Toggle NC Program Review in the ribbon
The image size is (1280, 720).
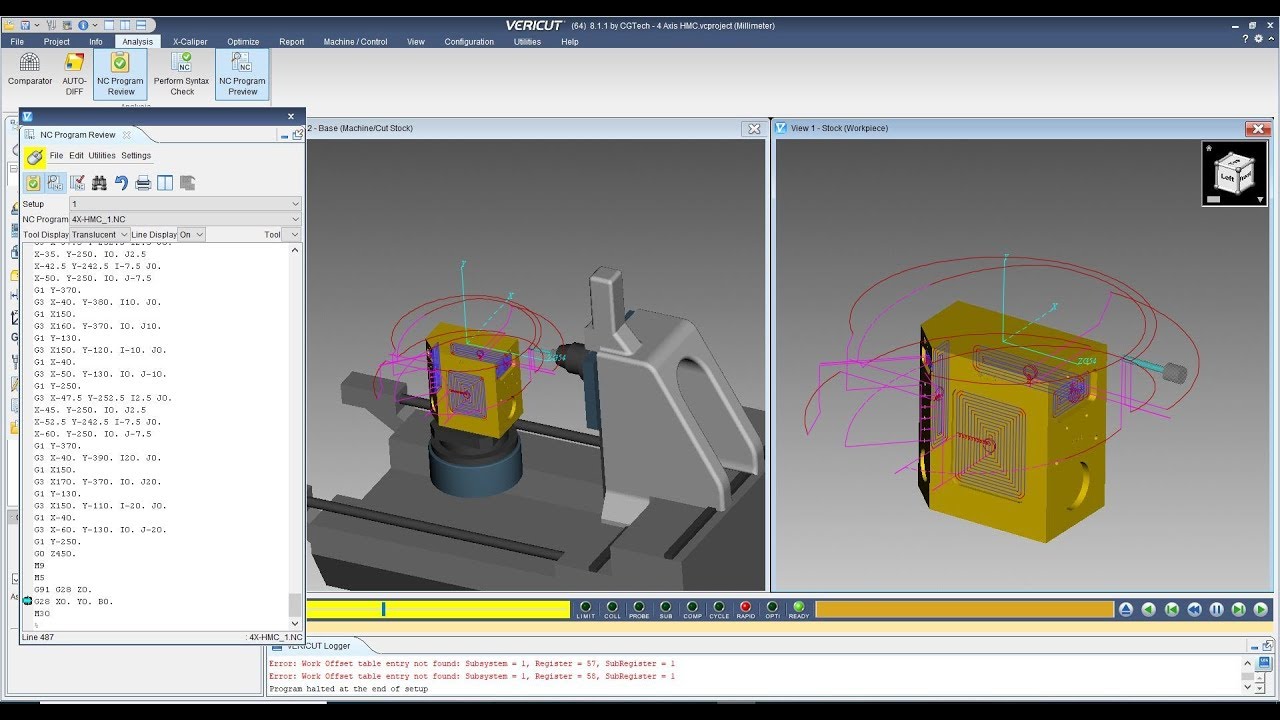coord(120,74)
